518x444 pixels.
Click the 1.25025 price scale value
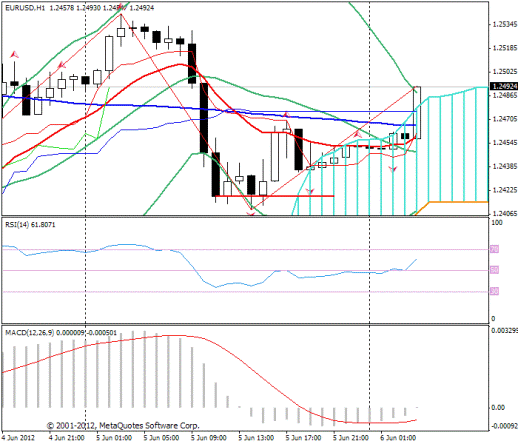tap(505, 72)
